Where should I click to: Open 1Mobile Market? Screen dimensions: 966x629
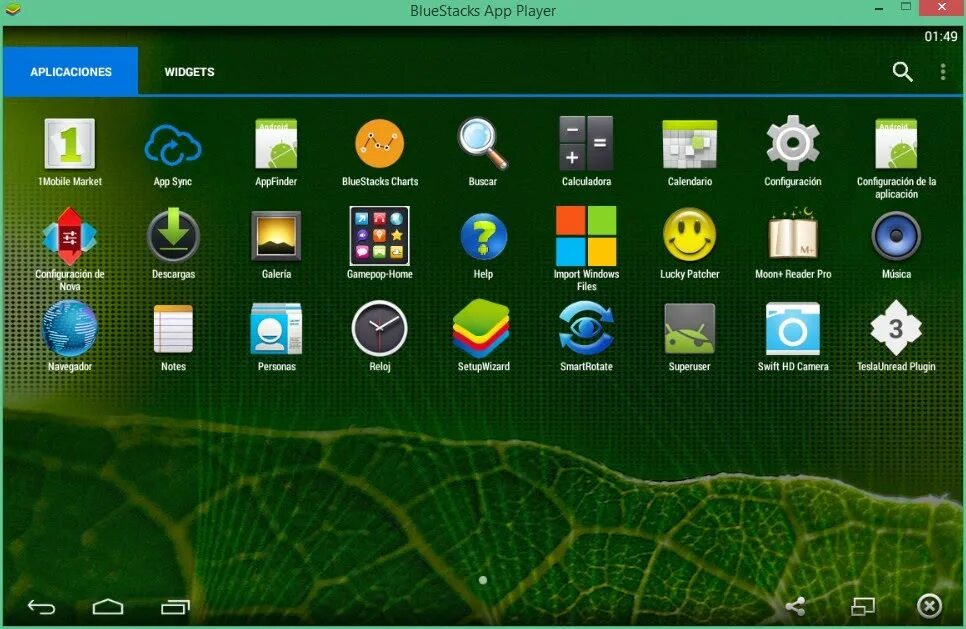click(69, 145)
